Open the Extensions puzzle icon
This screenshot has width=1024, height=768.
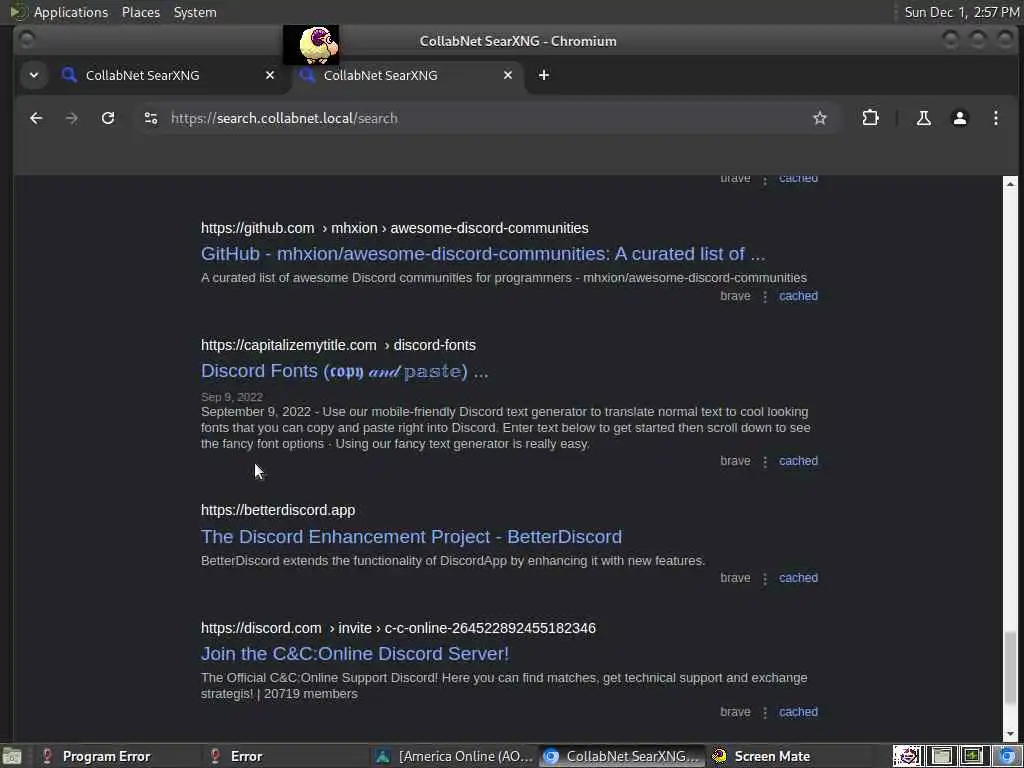coord(871,118)
